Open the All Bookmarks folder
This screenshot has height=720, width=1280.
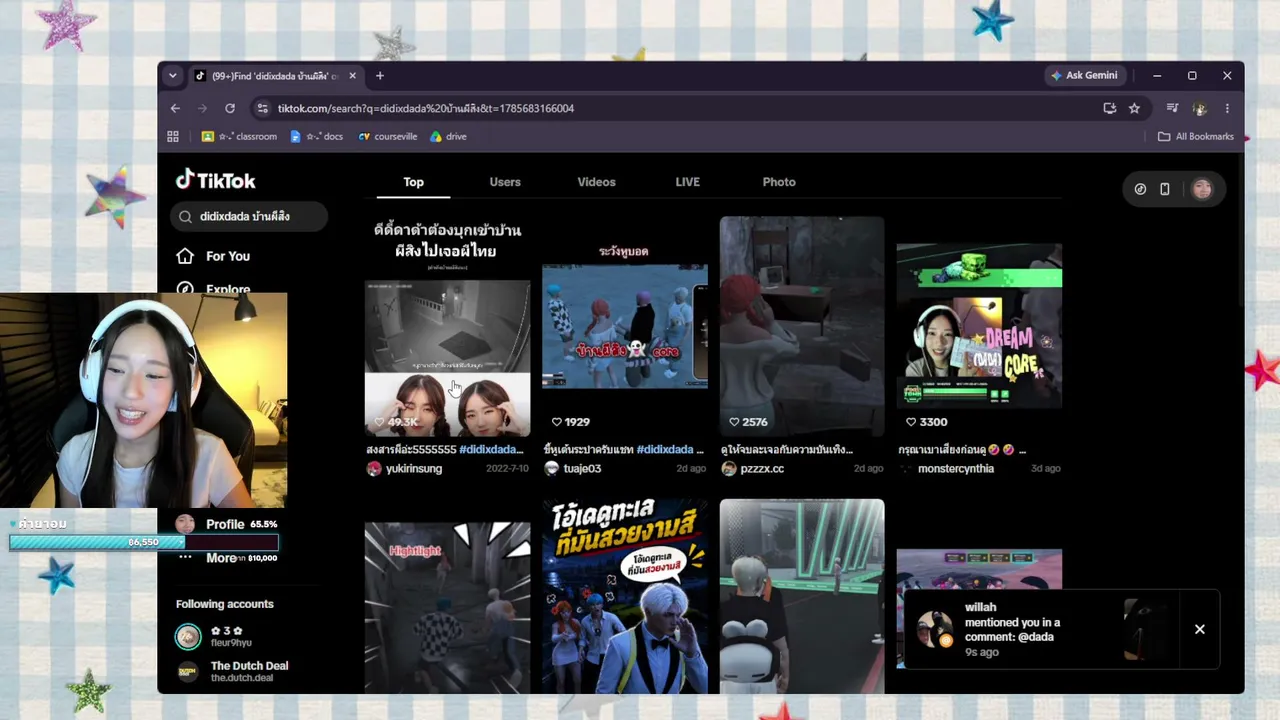pyautogui.click(x=1196, y=136)
